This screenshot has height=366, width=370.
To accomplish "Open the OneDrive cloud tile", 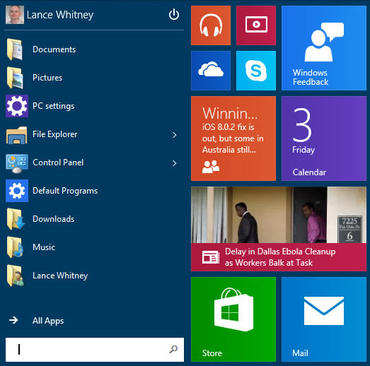I will coord(211,70).
